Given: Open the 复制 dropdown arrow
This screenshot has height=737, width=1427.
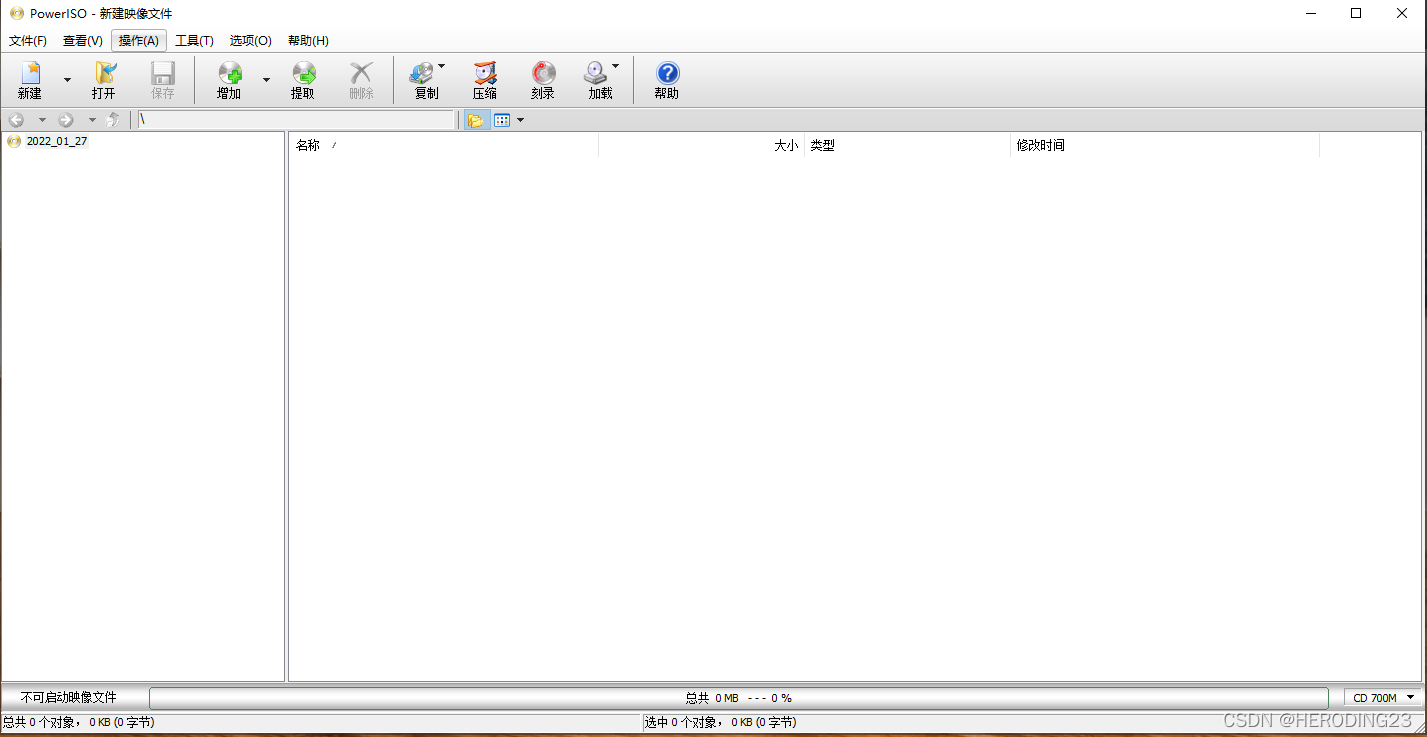Looking at the screenshot, I should tap(441, 67).
